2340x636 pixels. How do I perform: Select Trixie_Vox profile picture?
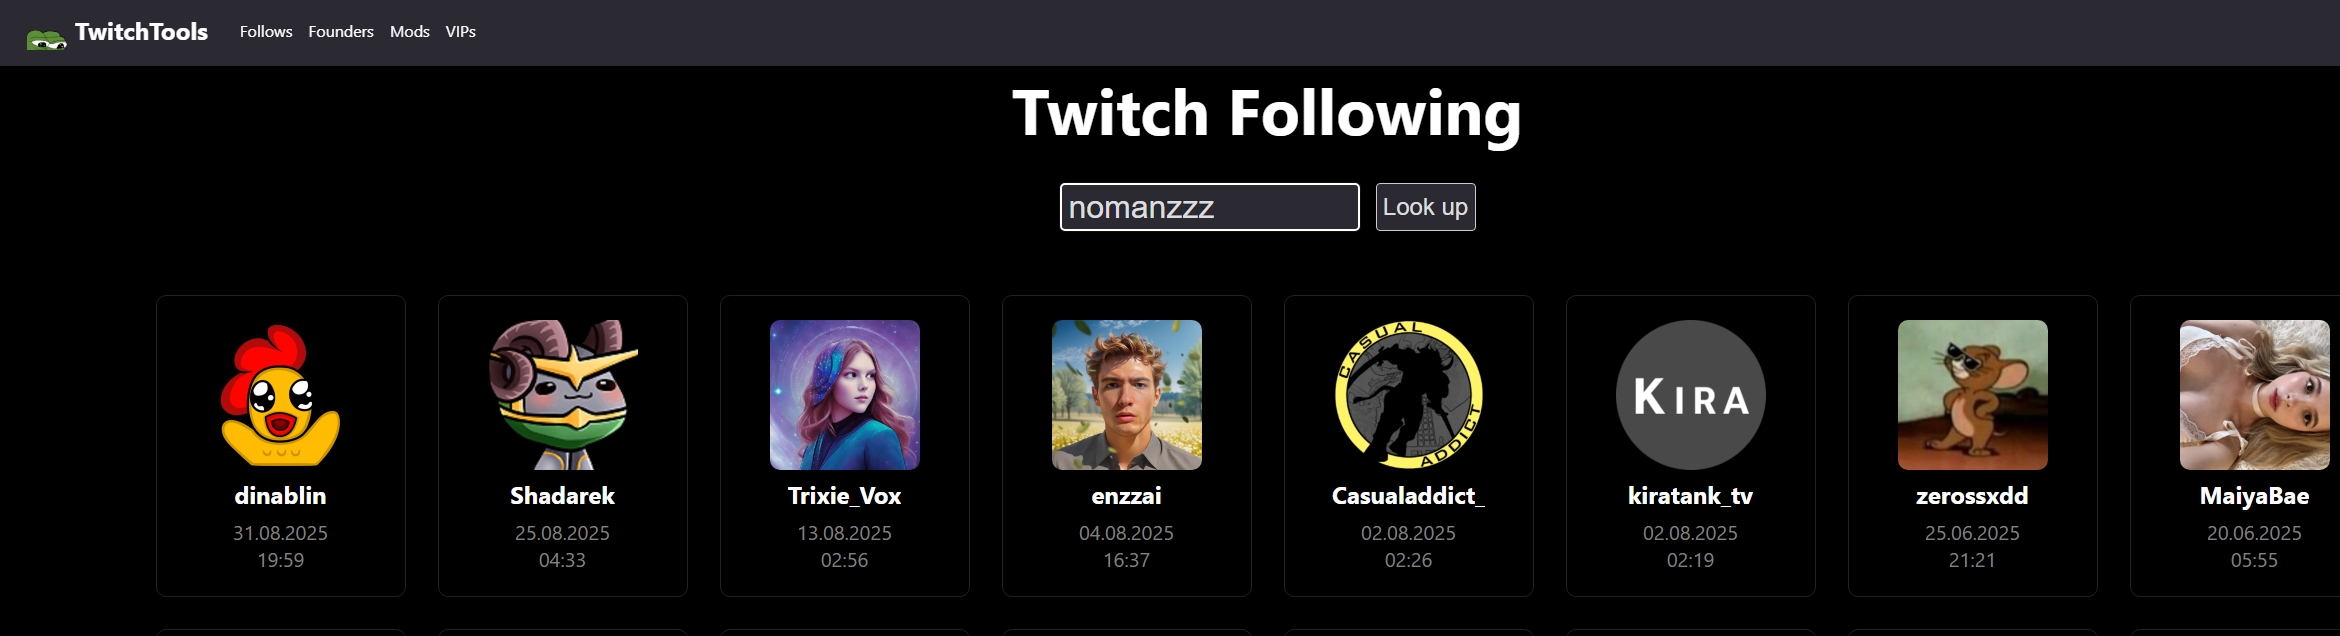pyautogui.click(x=845, y=395)
